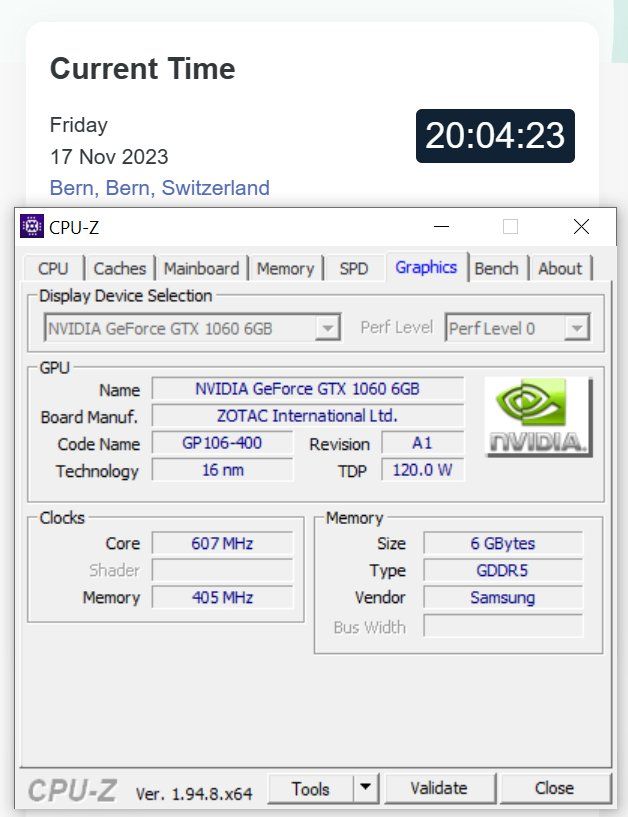
Task: Switch to the CPU tab
Action: [53, 269]
